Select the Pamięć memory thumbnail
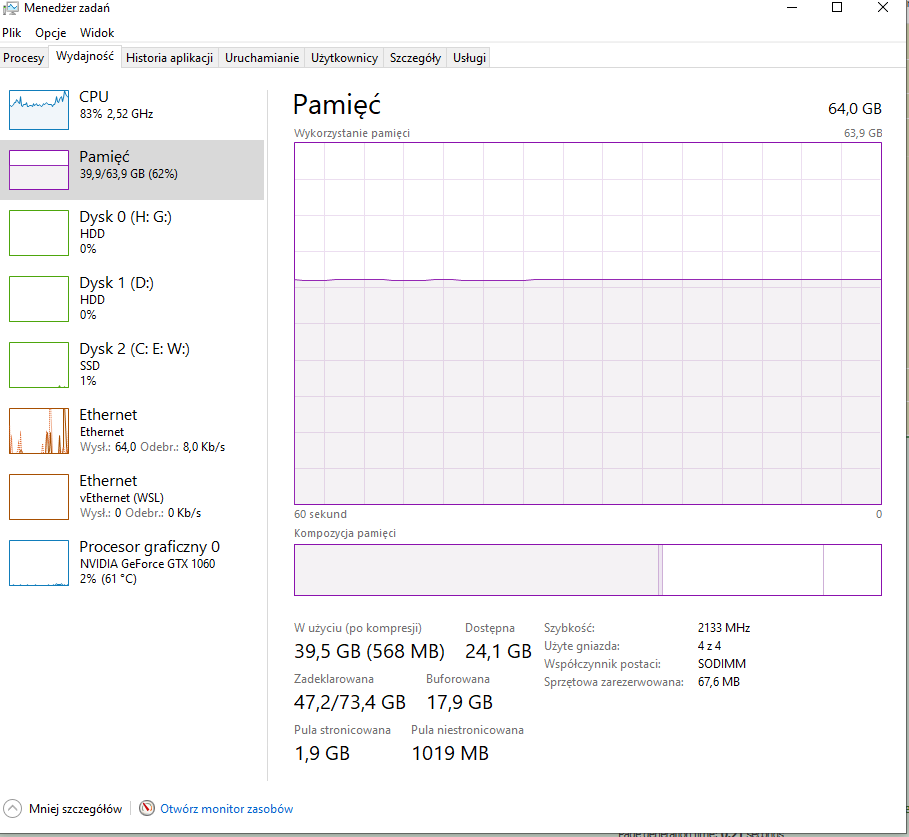The height and width of the screenshot is (837, 909). coord(39,169)
